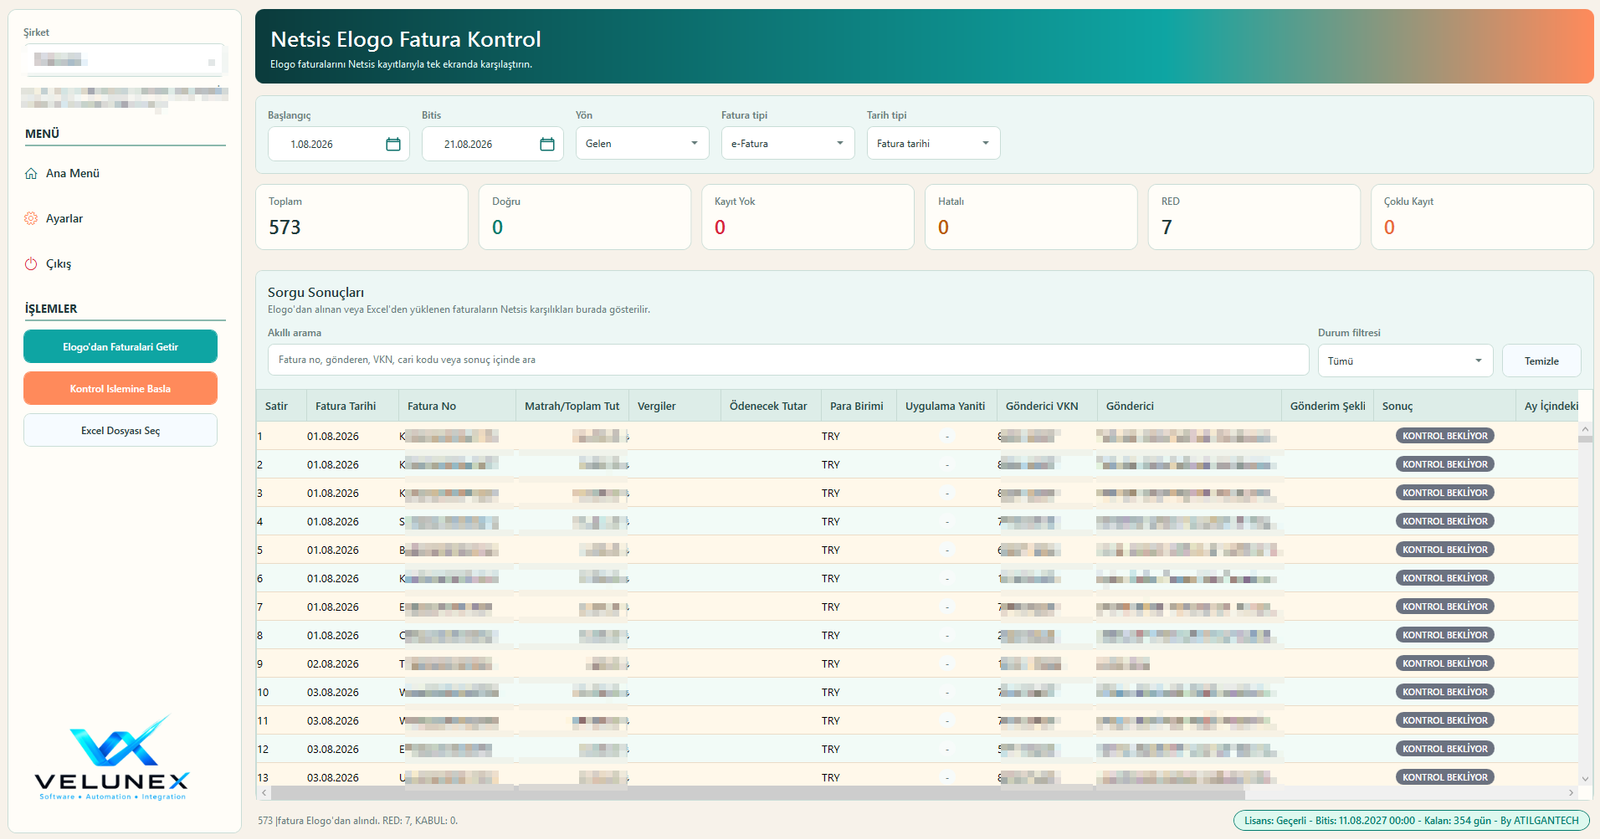Screen dimensions: 1600x839
Task: Click Elogo'dan Faturalari Getir button
Action: (120, 347)
